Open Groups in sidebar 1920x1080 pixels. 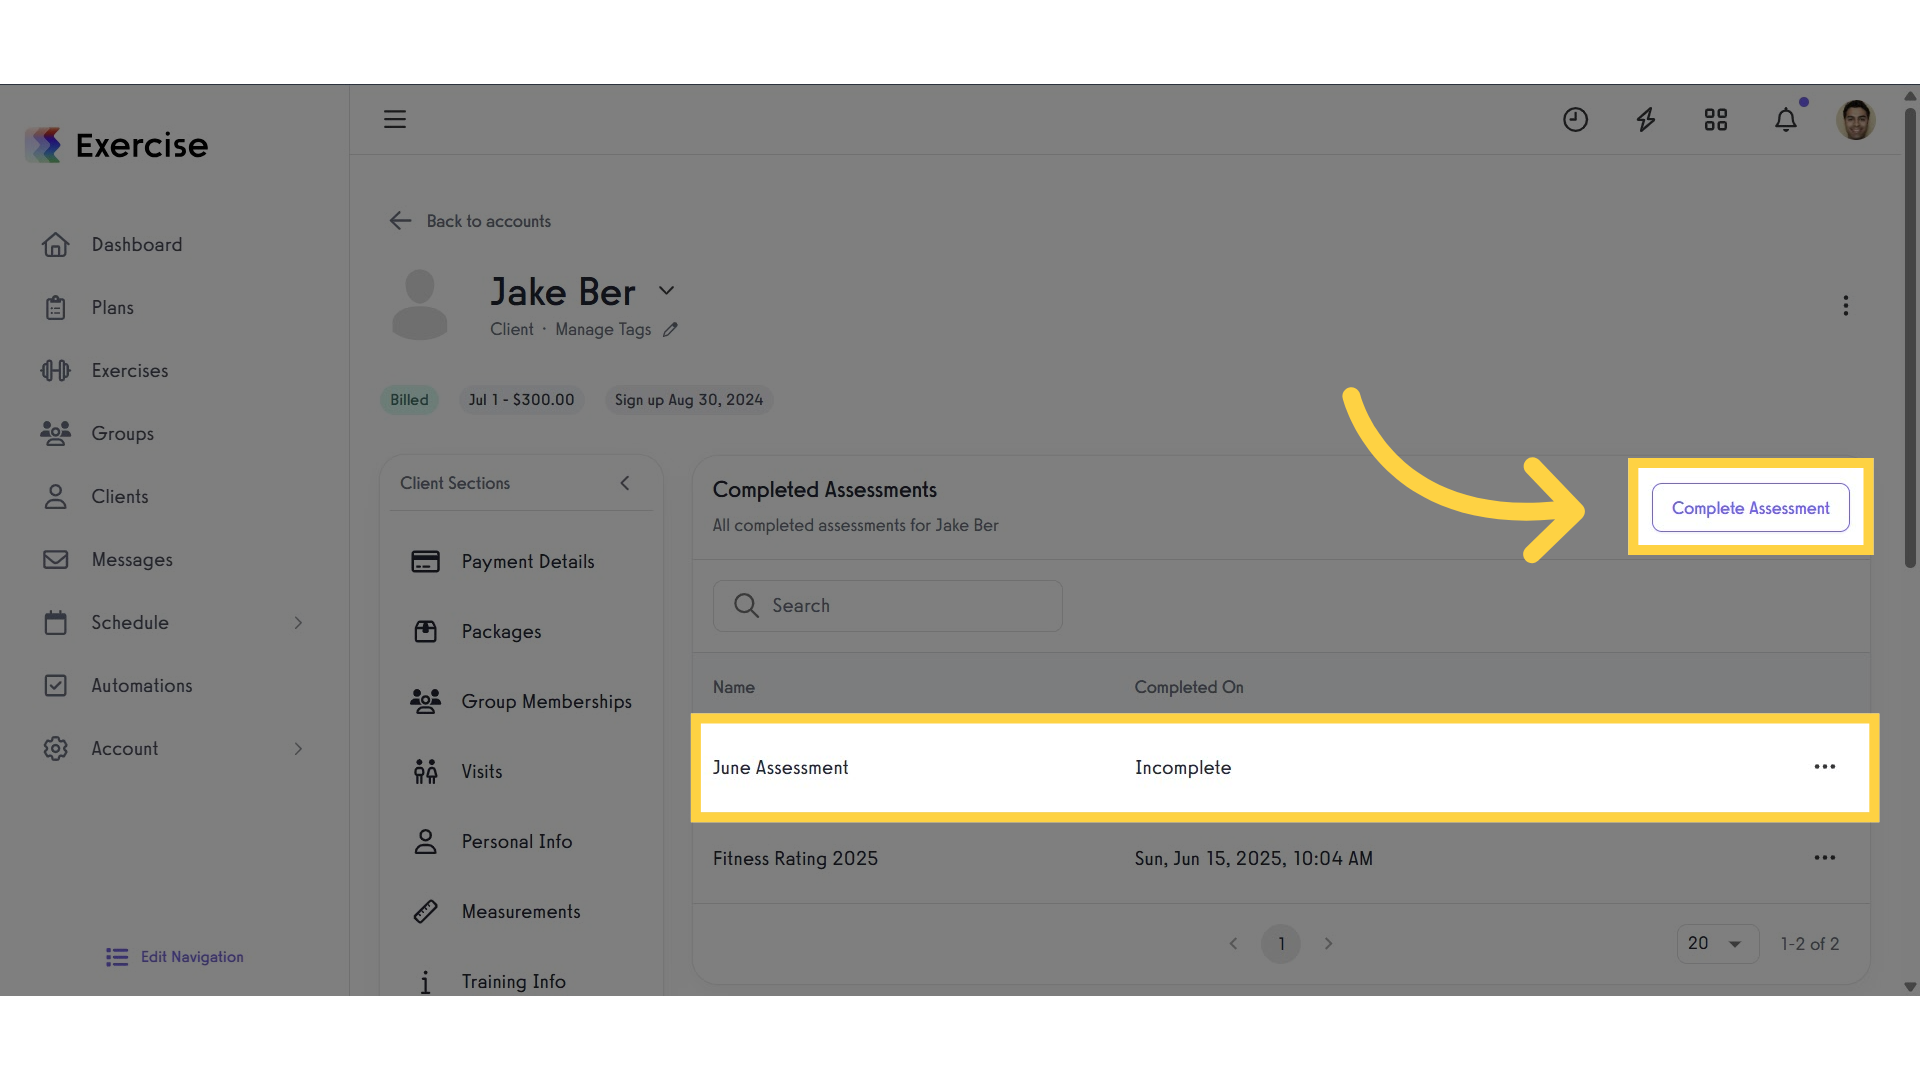click(x=122, y=434)
